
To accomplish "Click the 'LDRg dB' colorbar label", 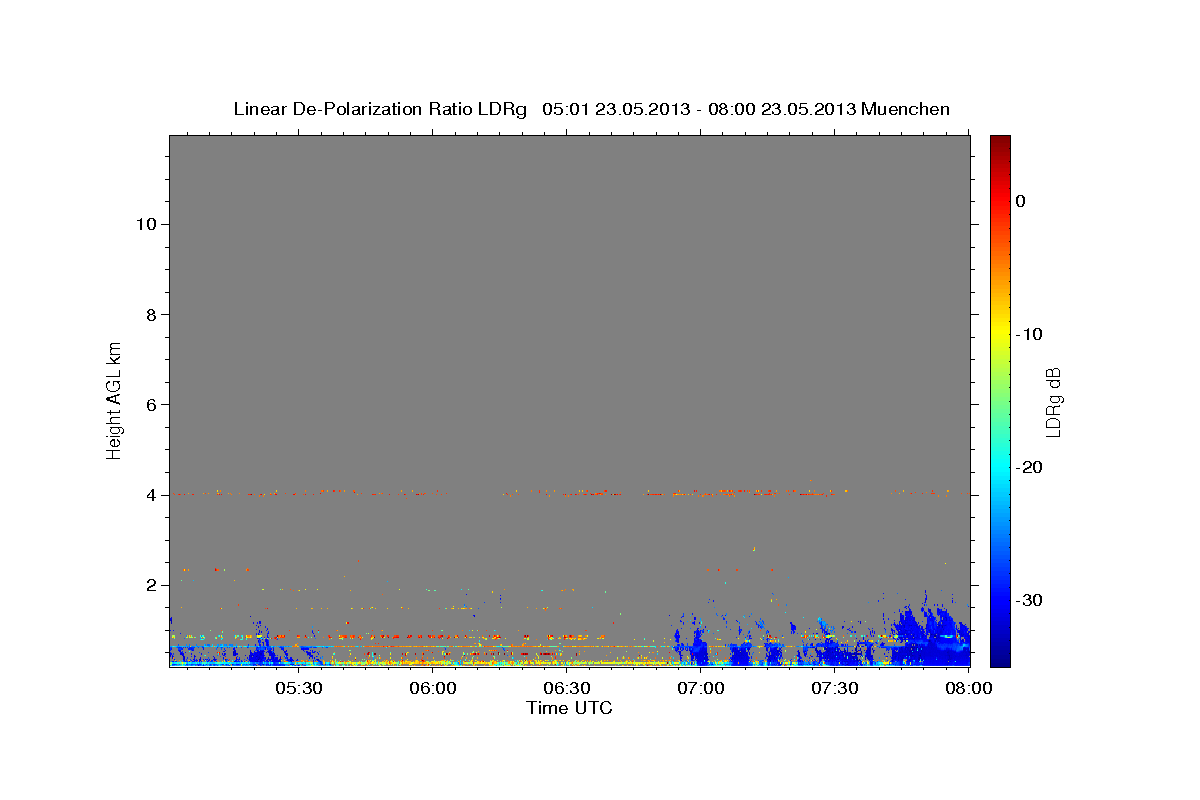I will click(x=1053, y=402).
